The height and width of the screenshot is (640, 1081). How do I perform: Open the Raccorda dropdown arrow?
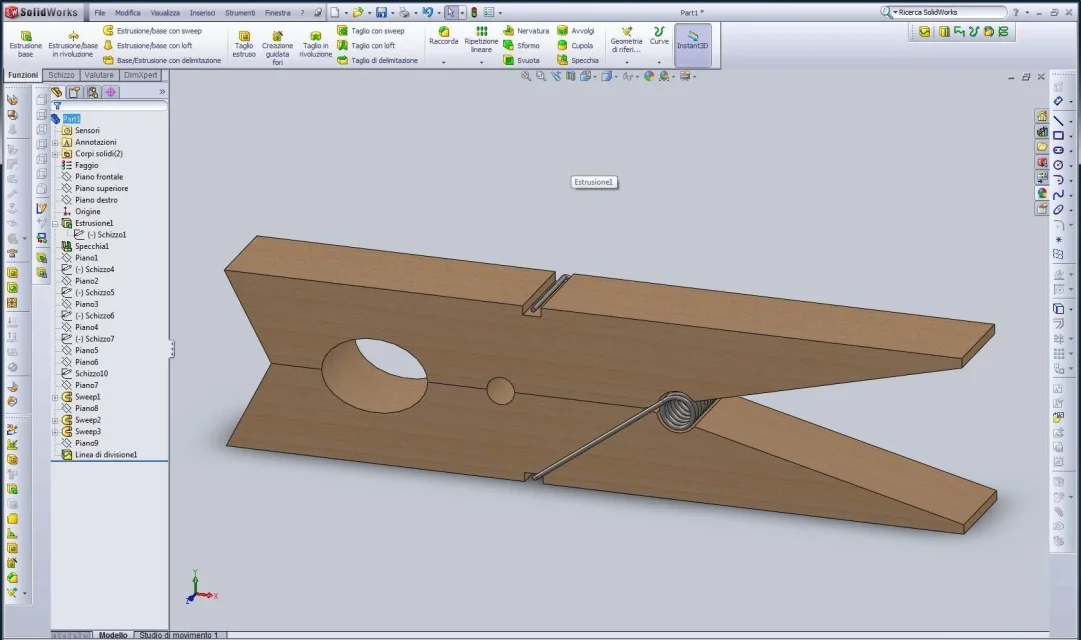coord(443,62)
